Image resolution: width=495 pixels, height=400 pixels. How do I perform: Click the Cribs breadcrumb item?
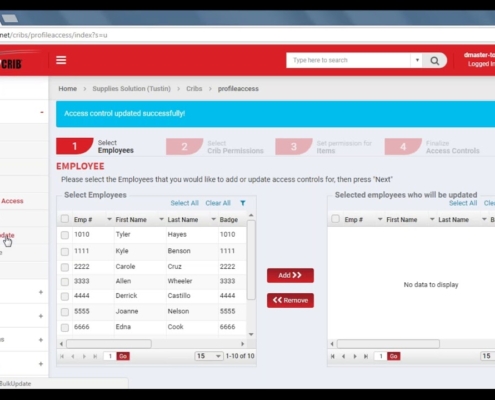coord(194,89)
